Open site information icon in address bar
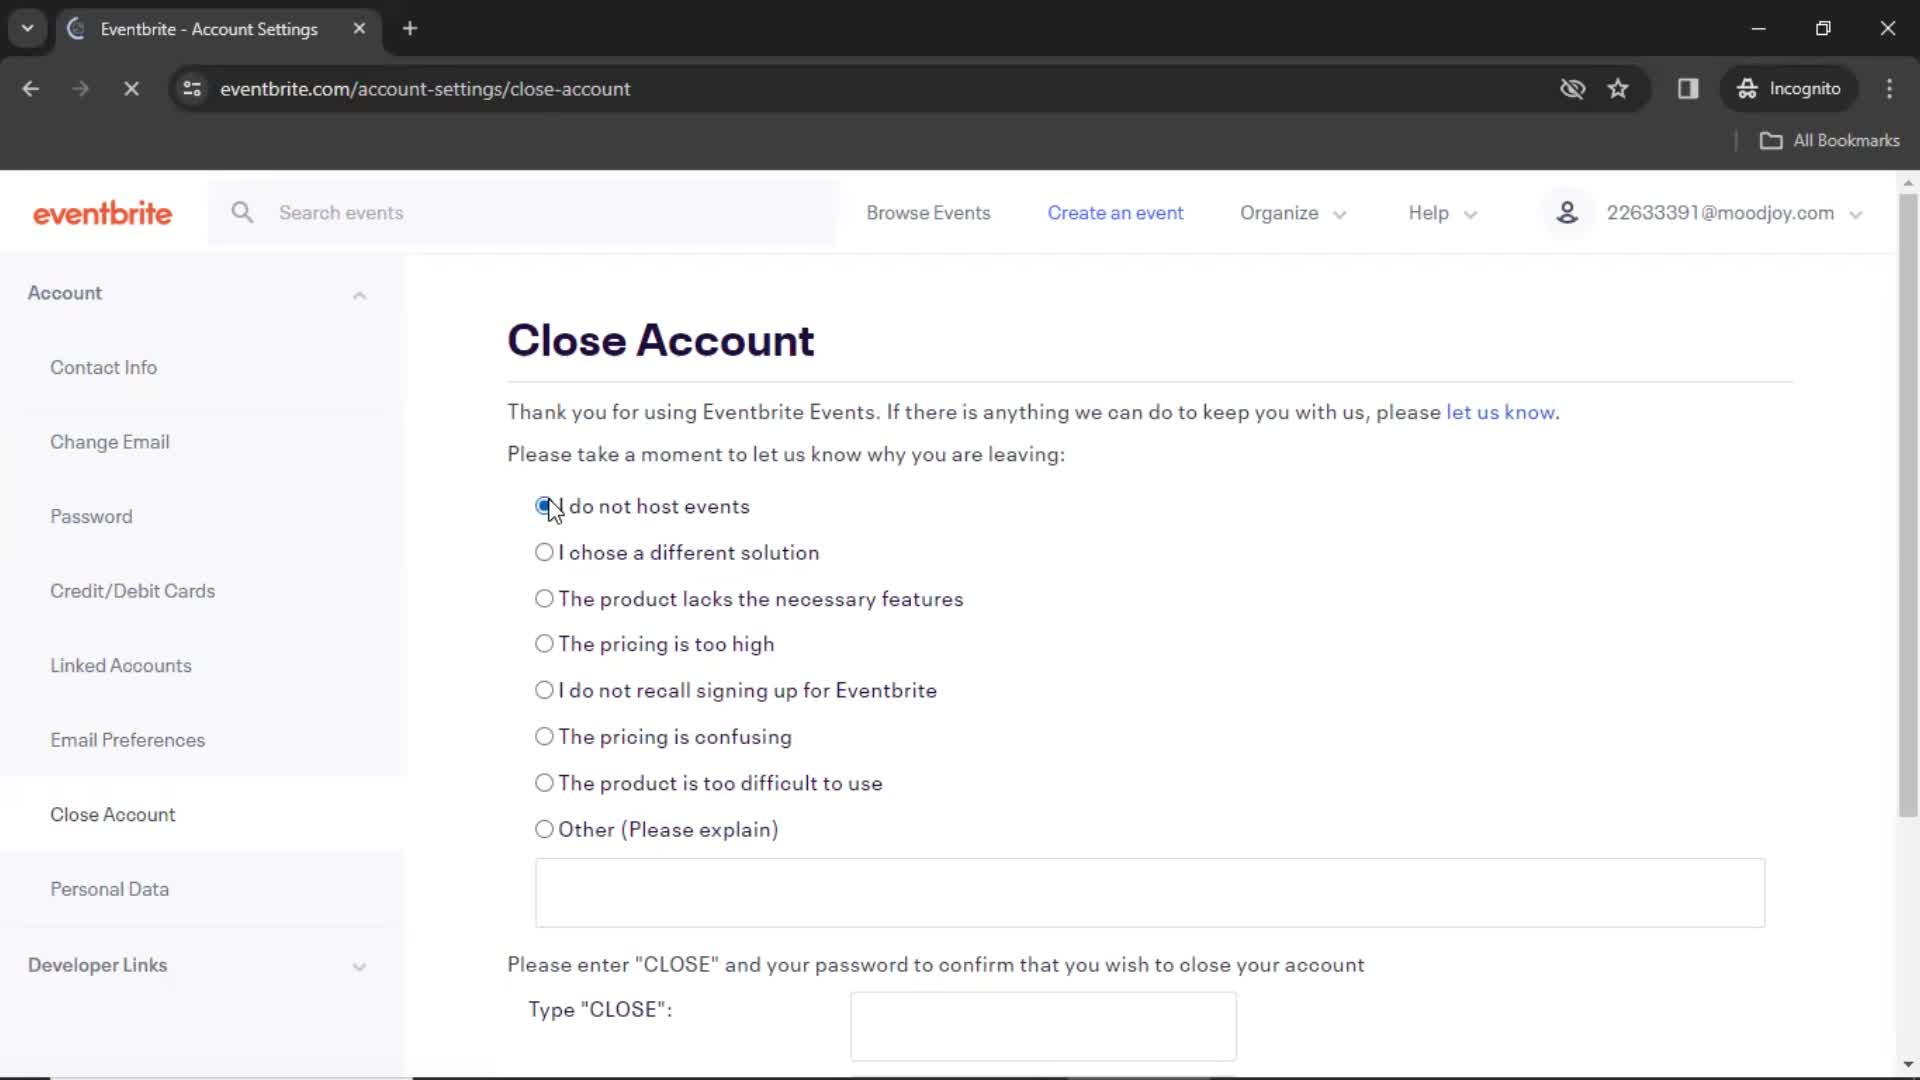Image resolution: width=1920 pixels, height=1080 pixels. pyautogui.click(x=192, y=88)
